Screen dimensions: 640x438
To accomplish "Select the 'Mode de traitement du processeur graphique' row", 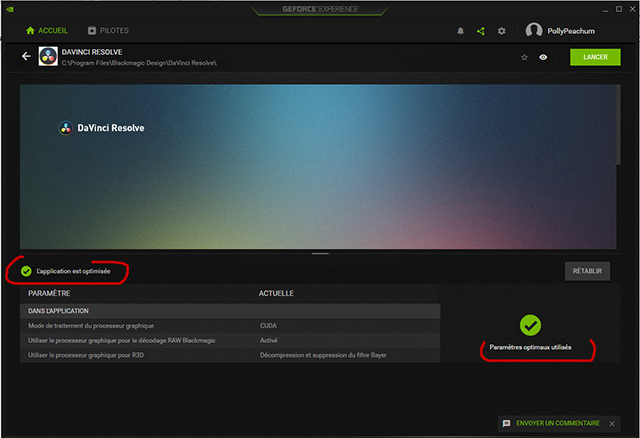I will coord(230,326).
